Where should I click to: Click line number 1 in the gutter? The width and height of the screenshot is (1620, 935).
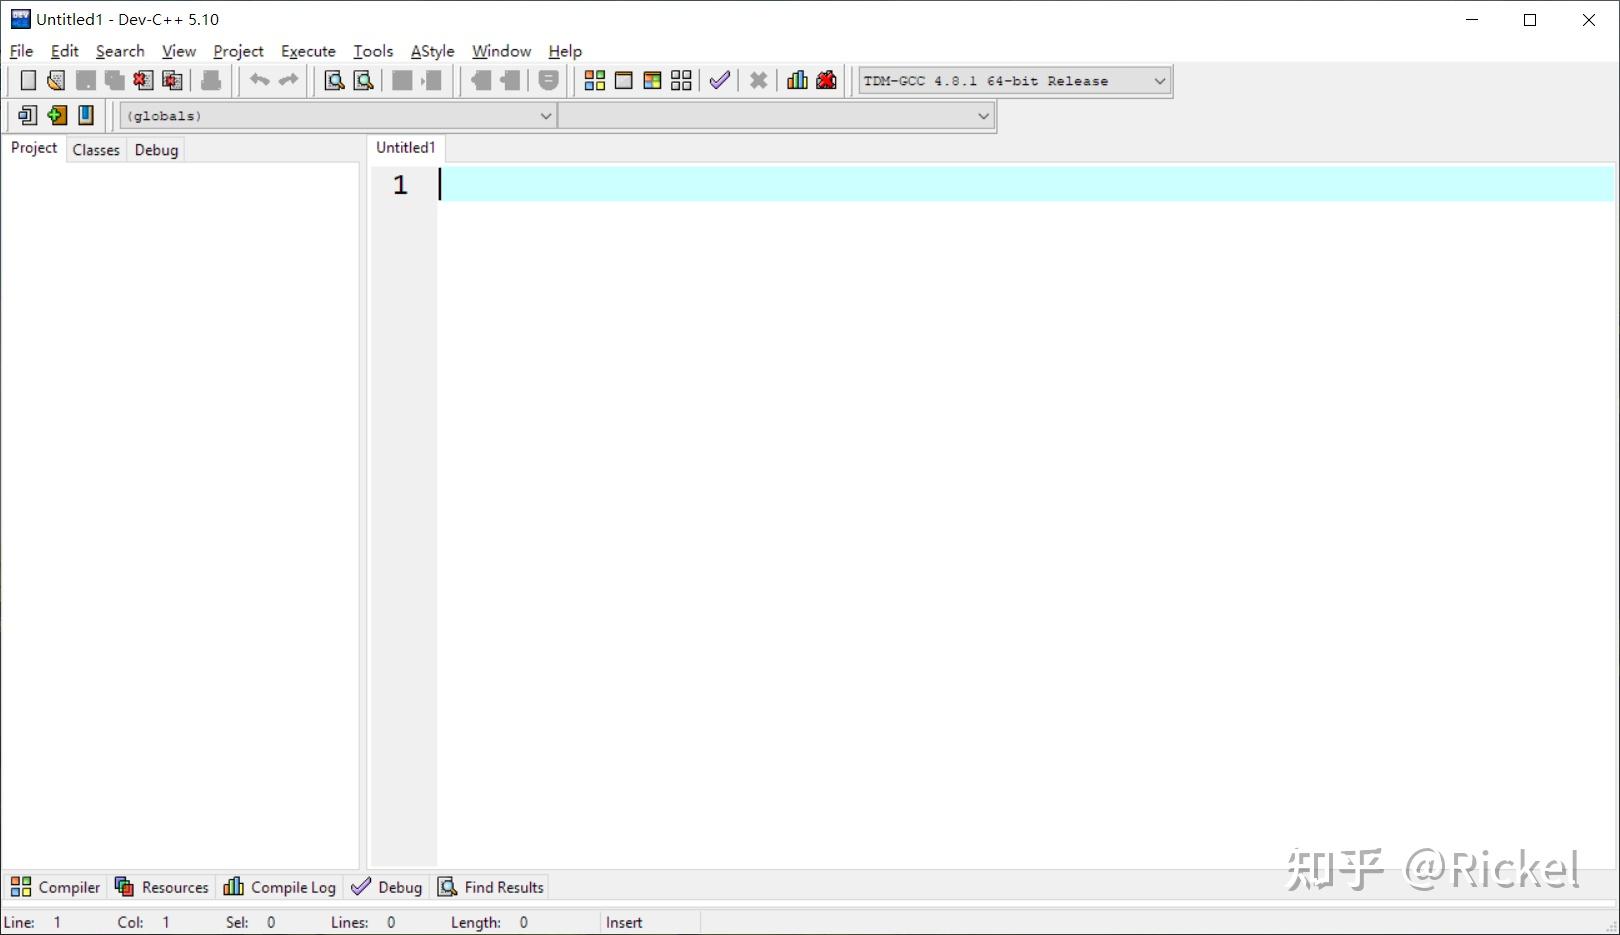point(400,185)
